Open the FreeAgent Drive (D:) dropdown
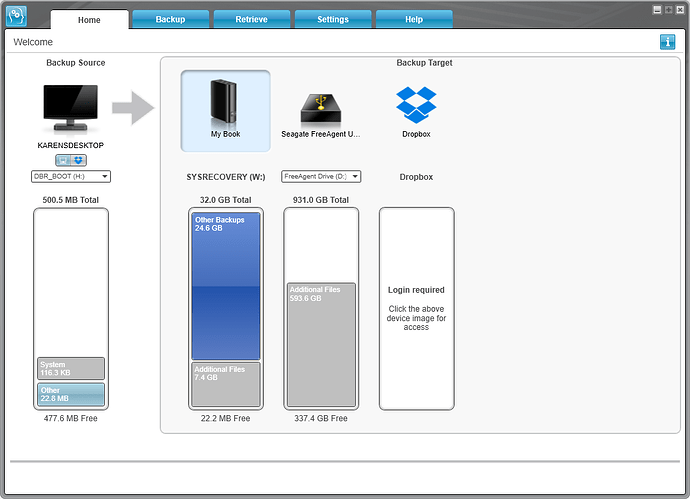This screenshot has width=690, height=499. [321, 176]
